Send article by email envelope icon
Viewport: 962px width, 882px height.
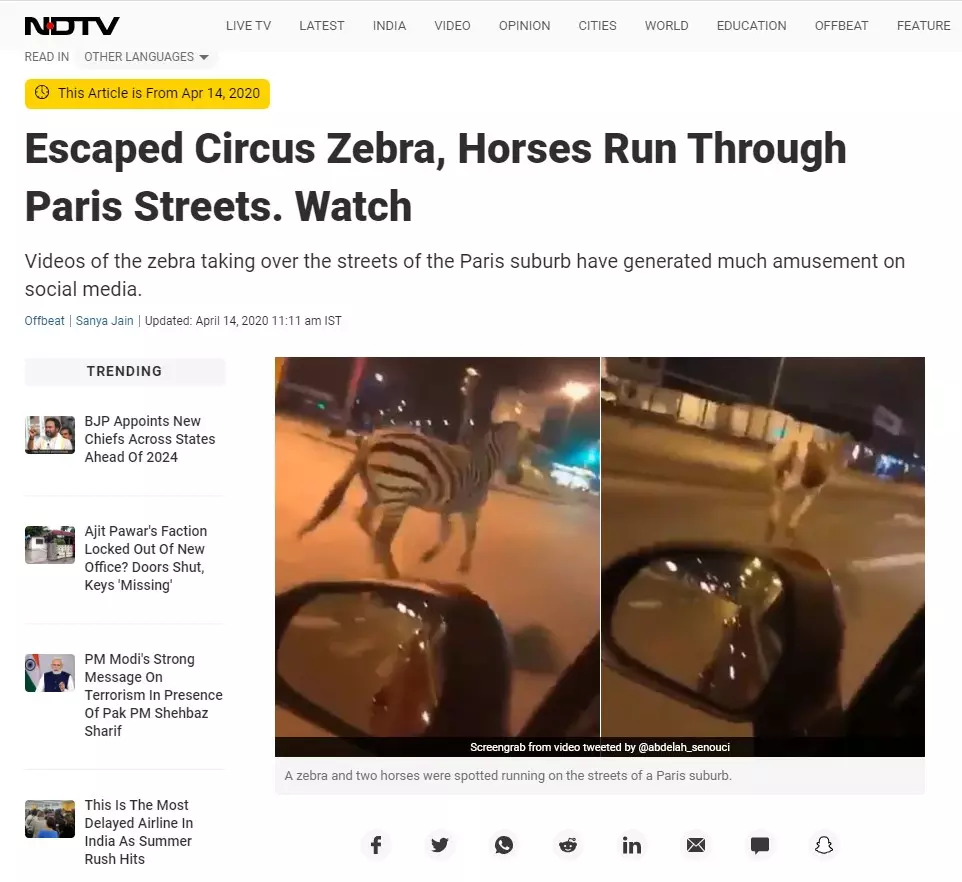pos(696,845)
